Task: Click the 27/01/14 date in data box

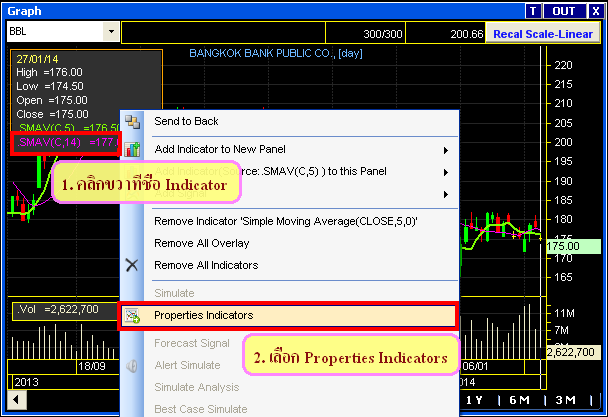Action: pos(37,59)
